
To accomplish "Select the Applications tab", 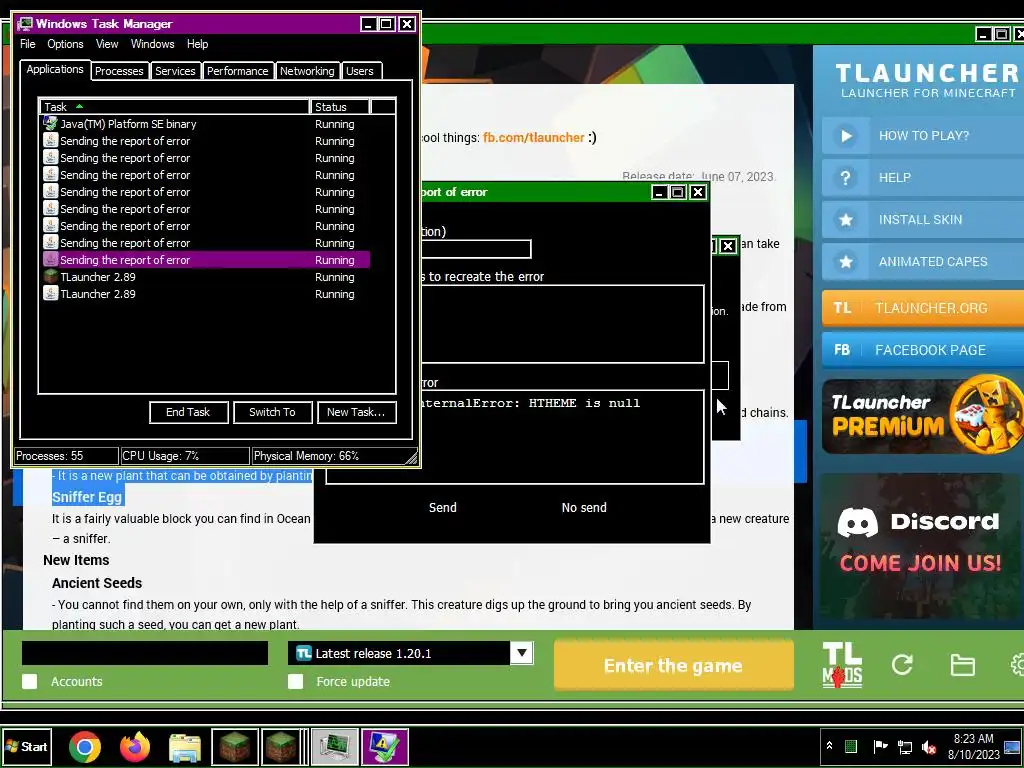I will 55,69.
